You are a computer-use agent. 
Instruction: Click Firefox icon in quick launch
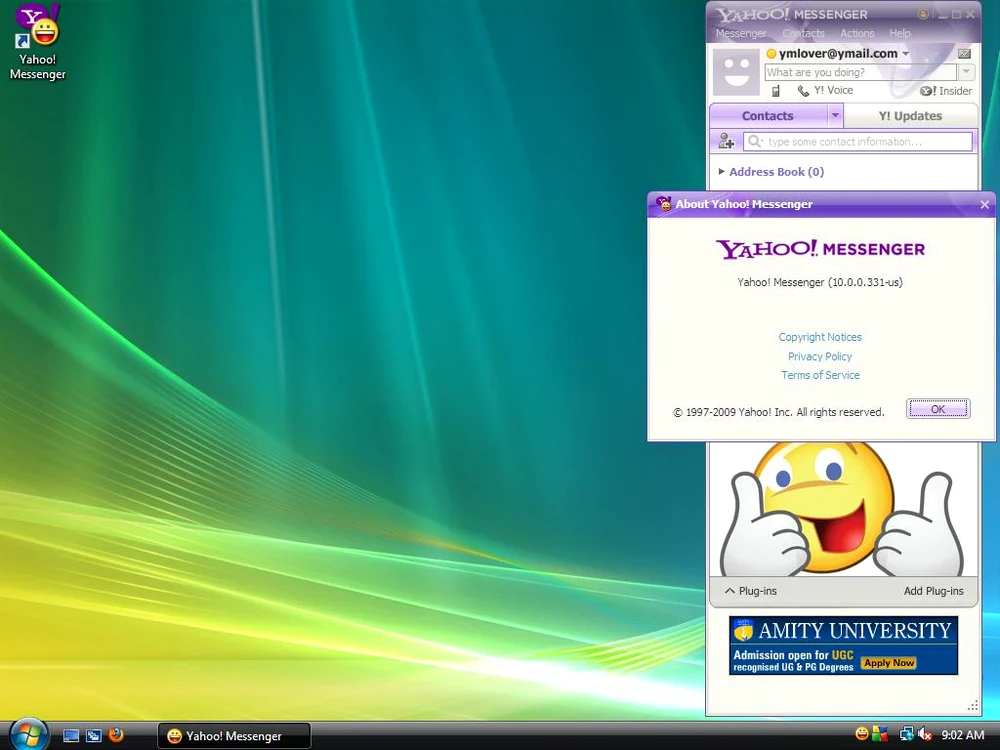click(x=116, y=735)
